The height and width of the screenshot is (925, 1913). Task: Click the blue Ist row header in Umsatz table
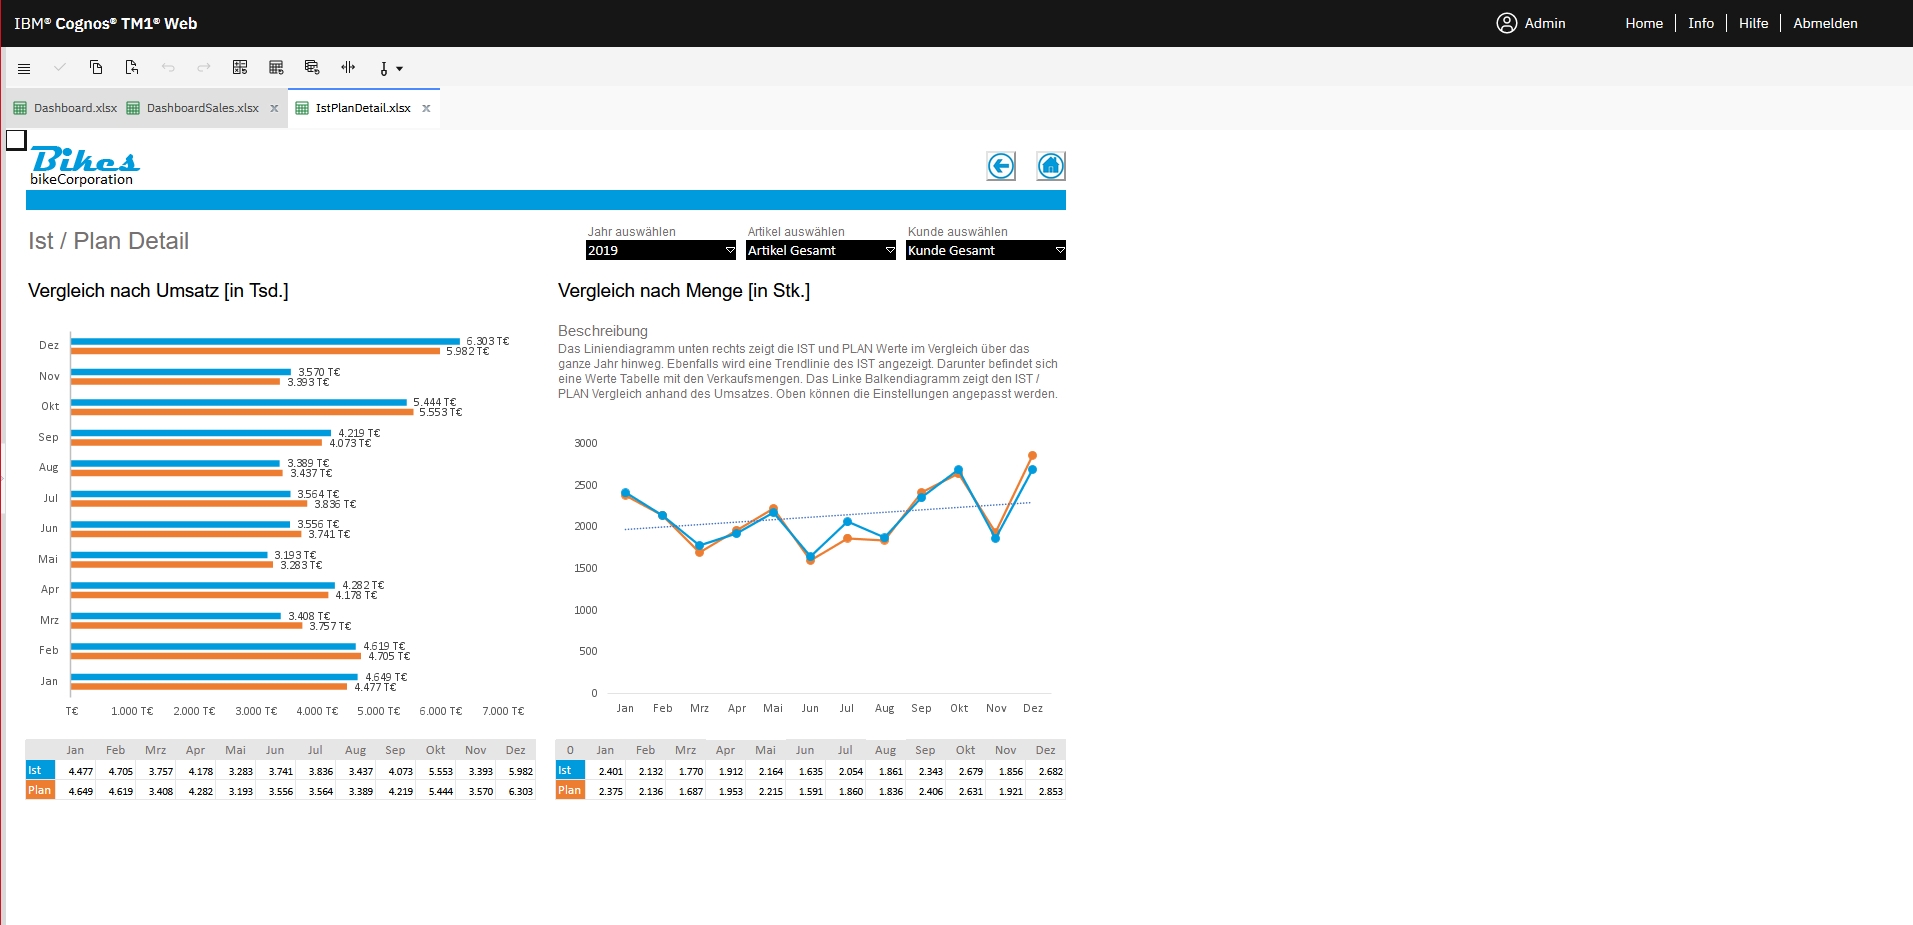pos(40,771)
